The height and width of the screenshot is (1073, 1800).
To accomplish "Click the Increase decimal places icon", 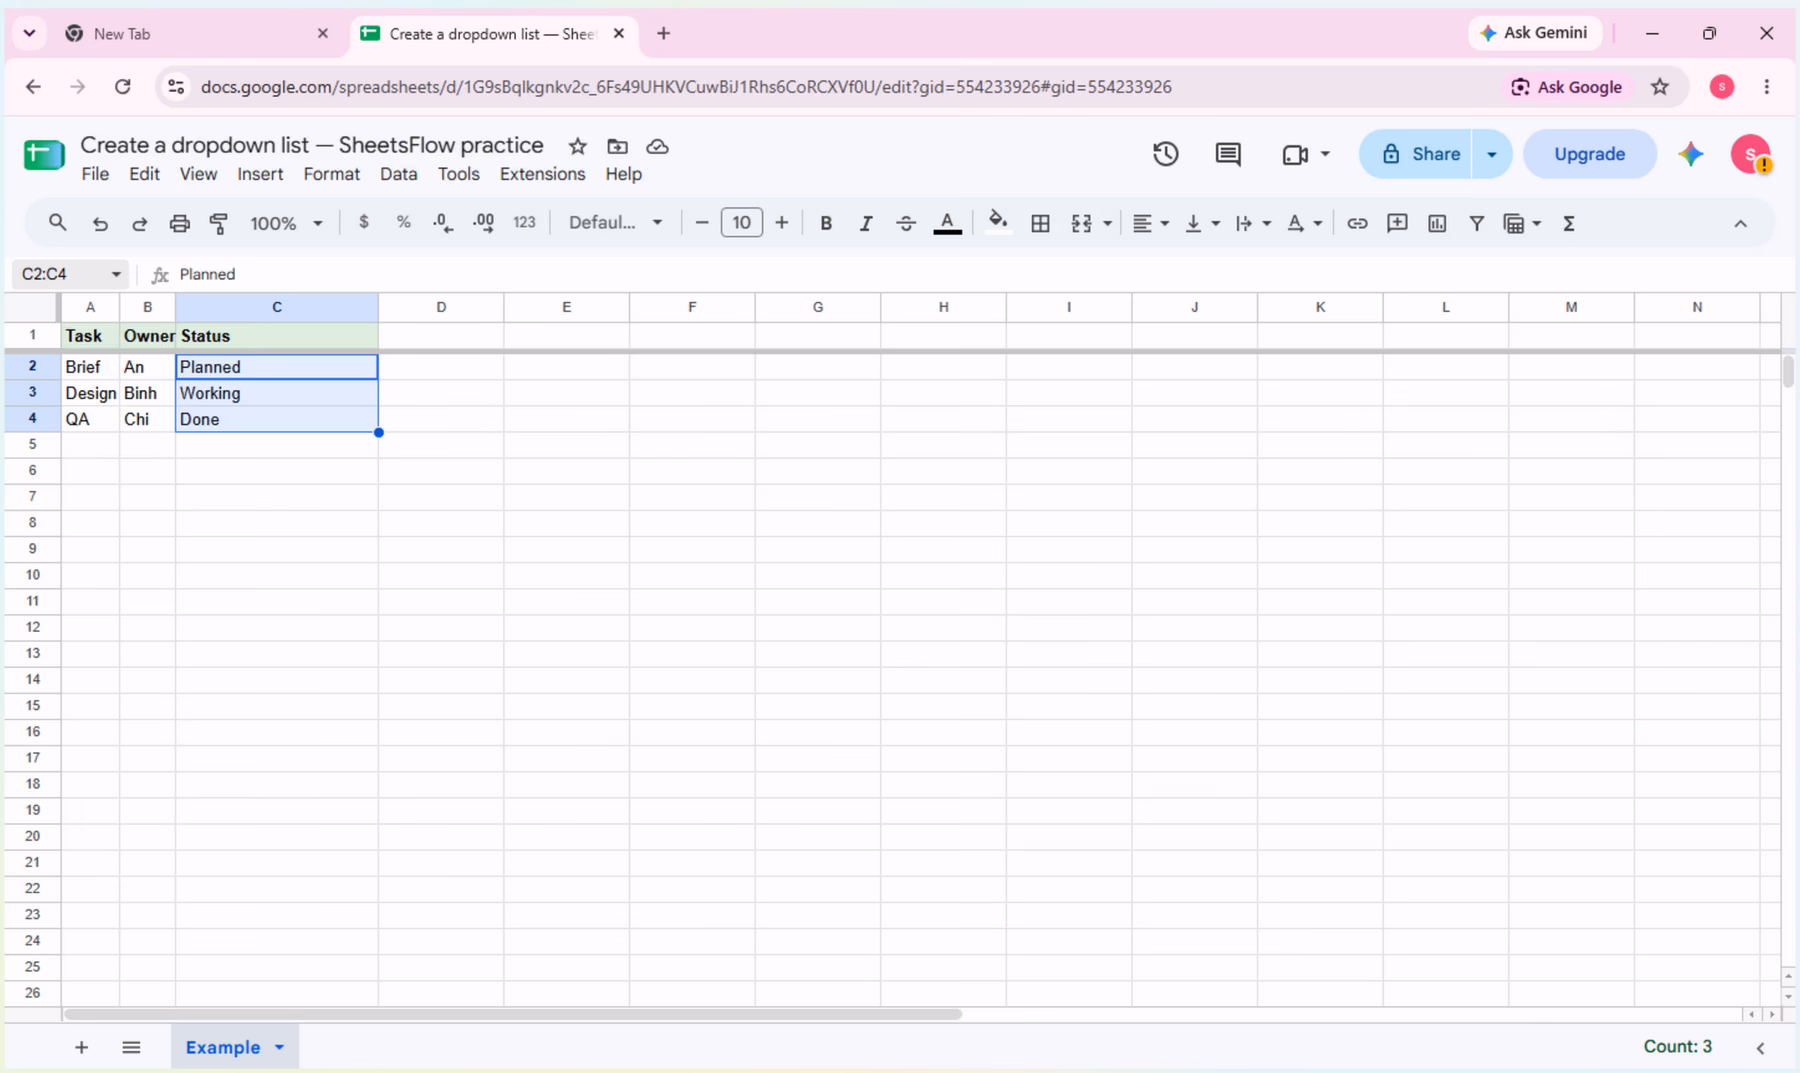I will click(x=484, y=223).
